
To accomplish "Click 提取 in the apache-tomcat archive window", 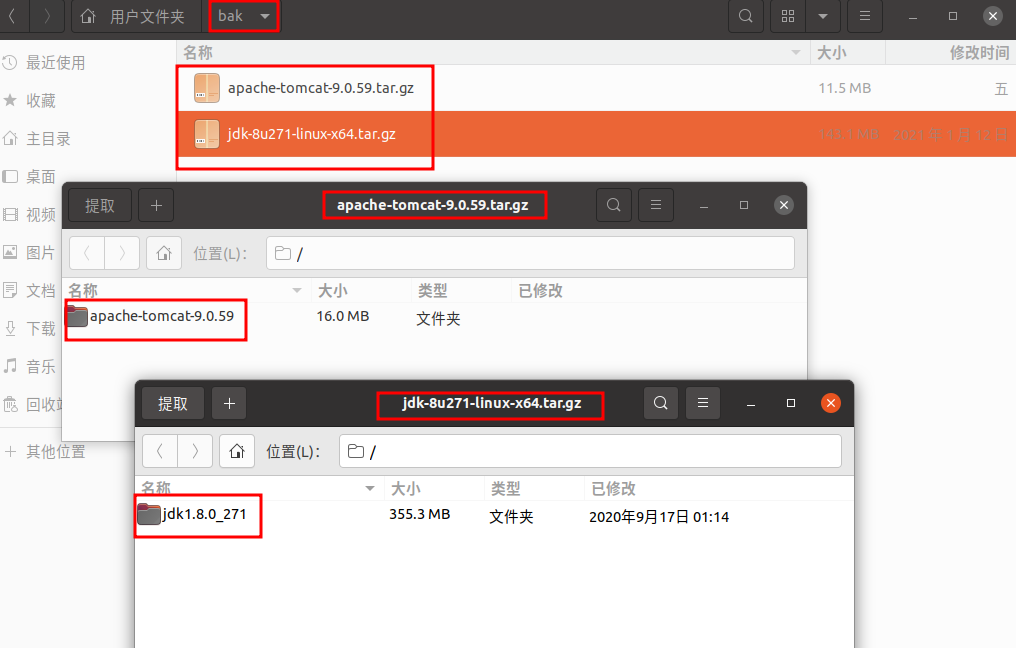I will (100, 205).
